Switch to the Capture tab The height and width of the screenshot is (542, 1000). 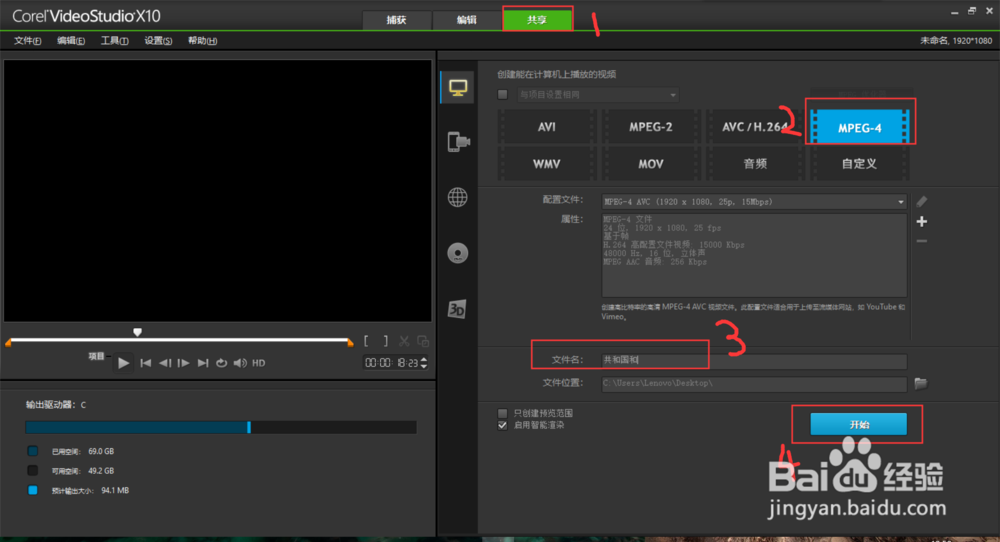396,20
